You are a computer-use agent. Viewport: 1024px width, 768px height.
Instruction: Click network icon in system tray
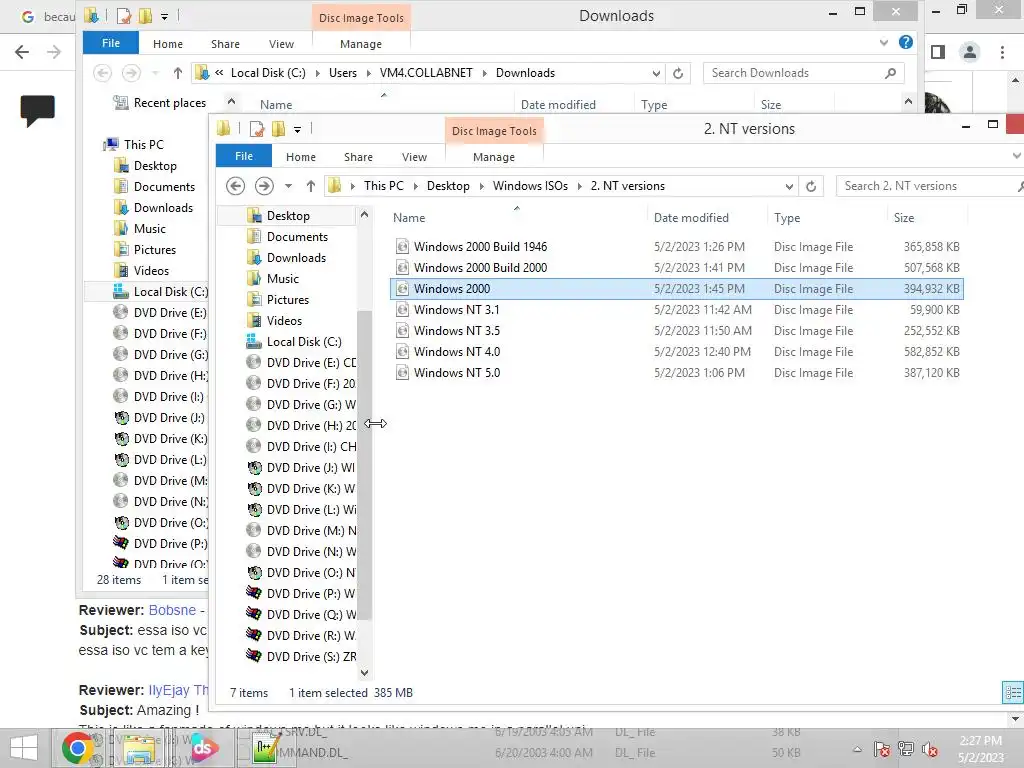906,749
